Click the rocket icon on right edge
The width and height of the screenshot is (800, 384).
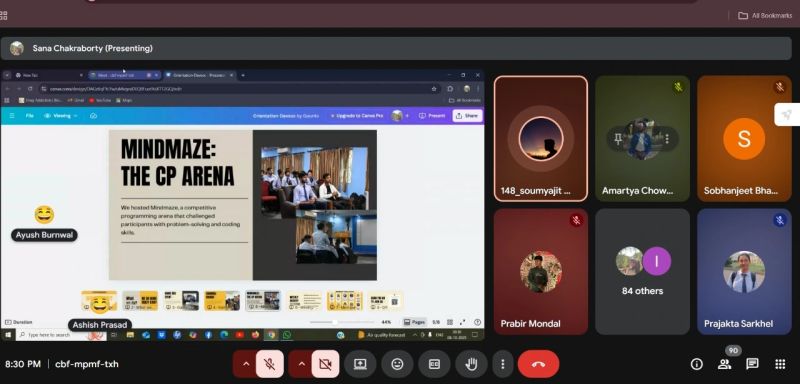[x=787, y=115]
